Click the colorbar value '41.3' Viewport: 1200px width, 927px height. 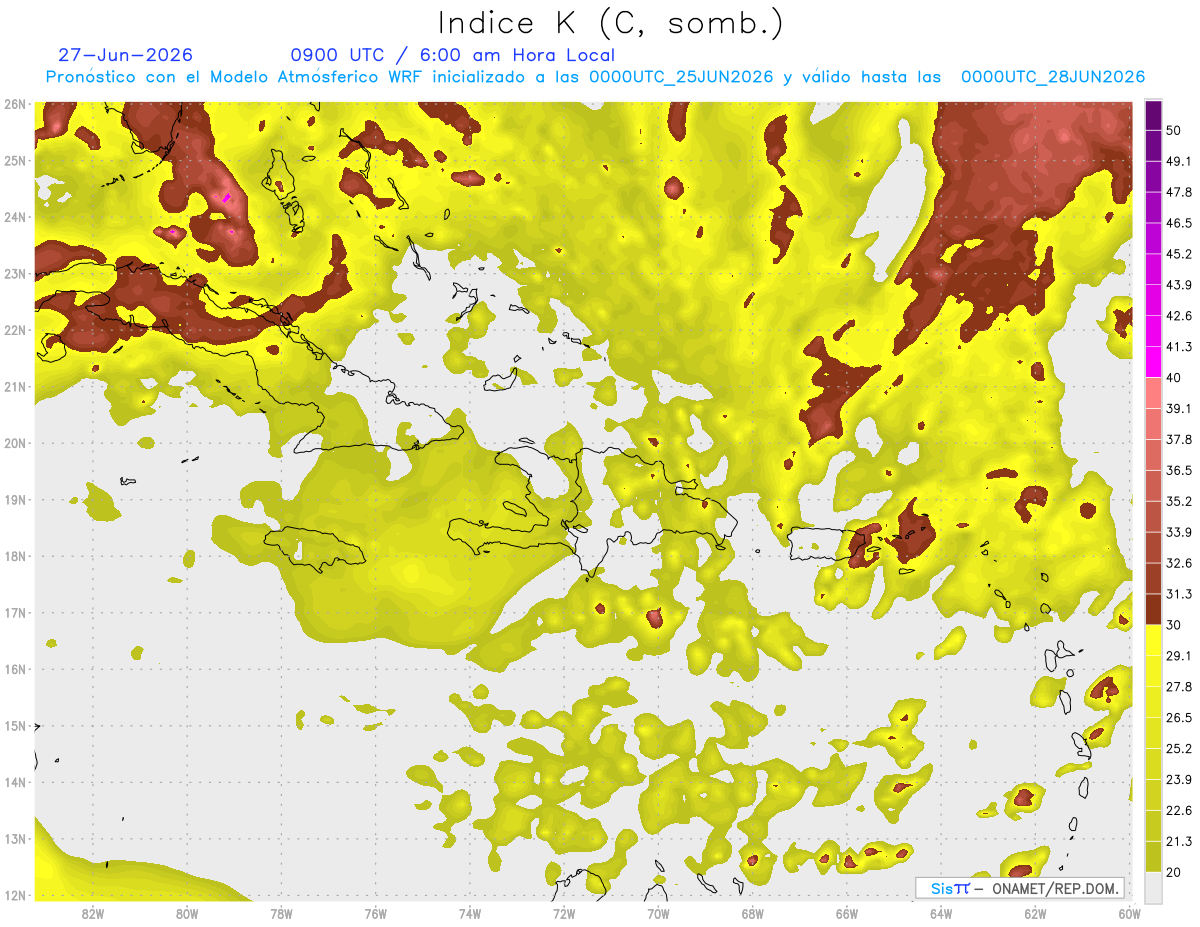coord(1178,347)
